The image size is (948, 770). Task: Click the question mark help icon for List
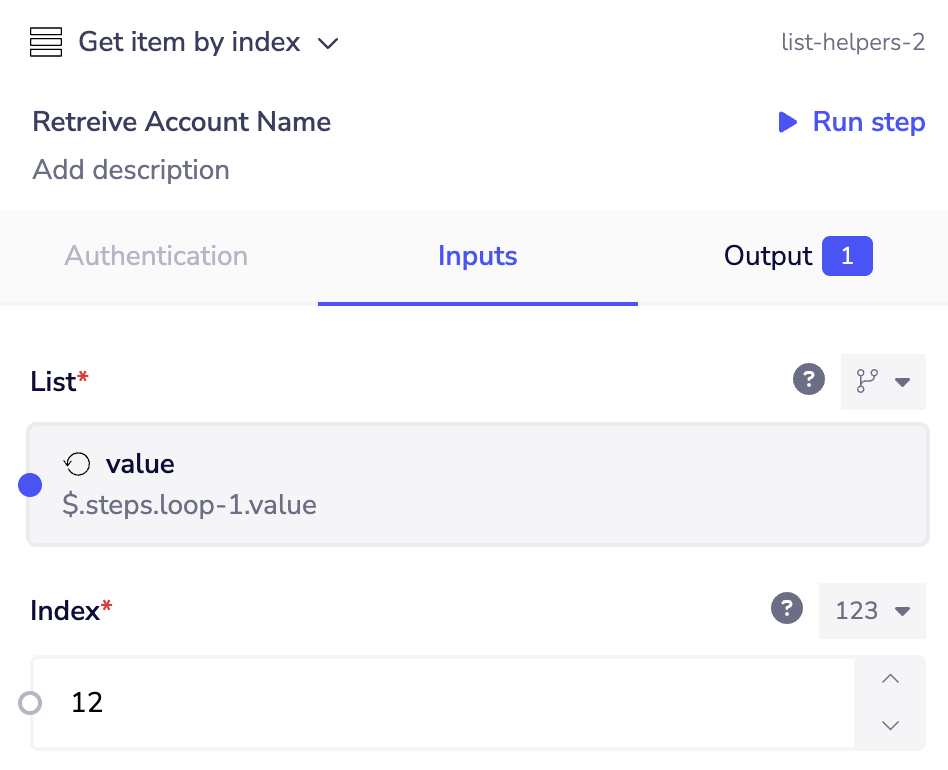point(809,379)
